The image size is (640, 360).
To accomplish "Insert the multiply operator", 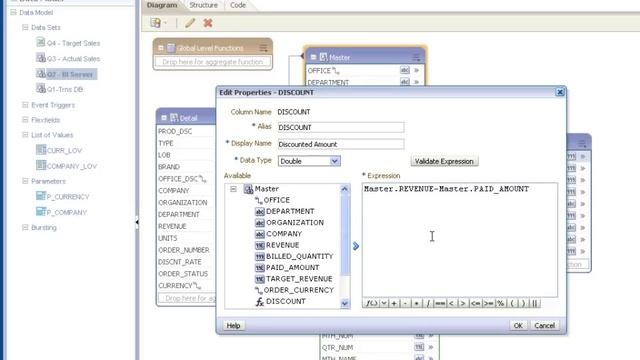I will pos(416,303).
